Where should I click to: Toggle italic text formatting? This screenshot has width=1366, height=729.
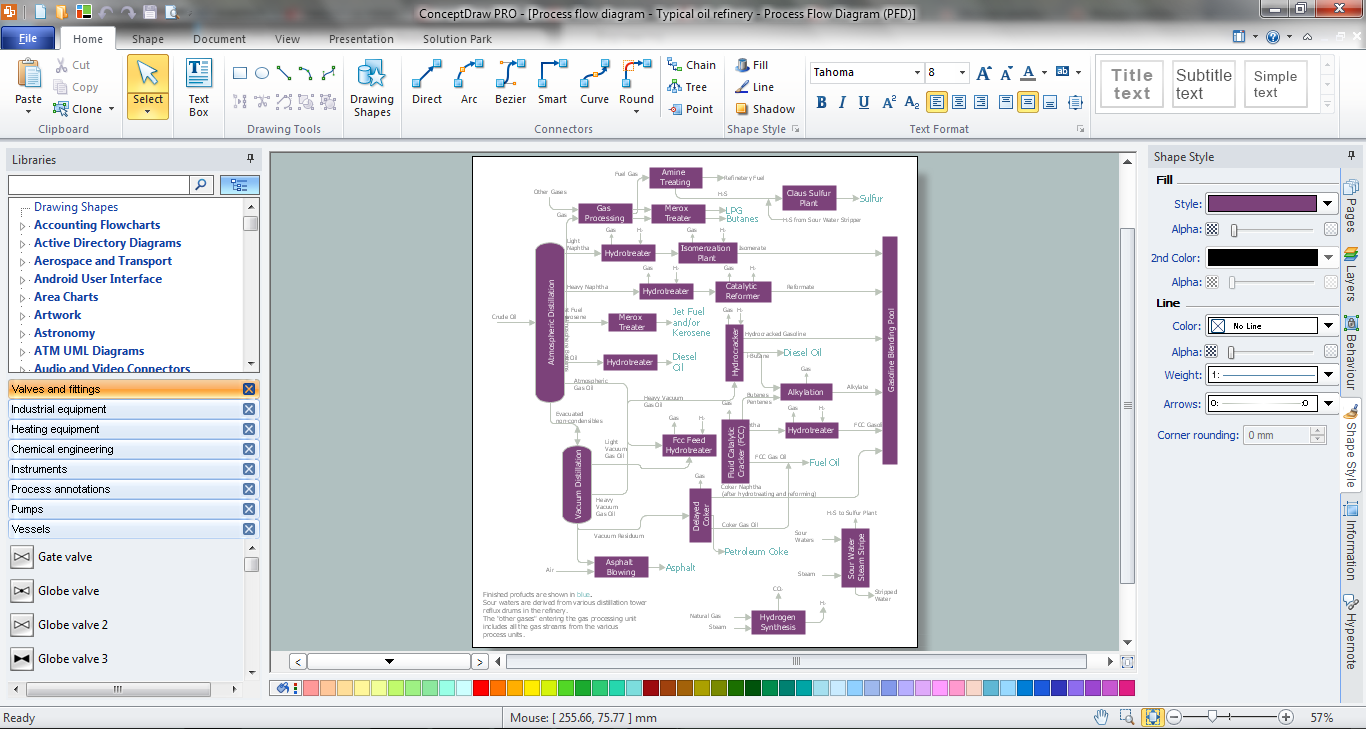click(x=843, y=102)
